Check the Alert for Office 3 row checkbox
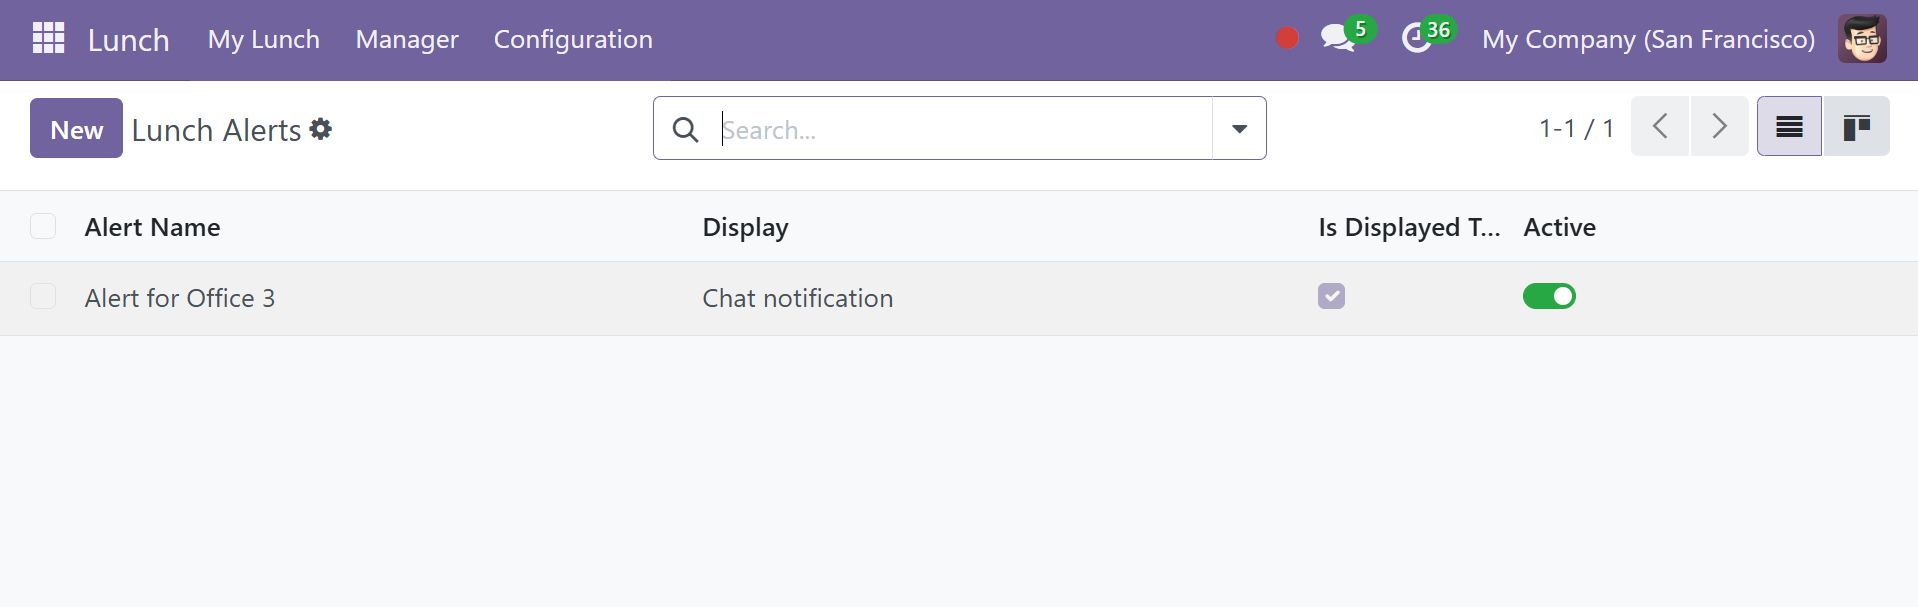This screenshot has width=1918, height=607. (x=43, y=296)
